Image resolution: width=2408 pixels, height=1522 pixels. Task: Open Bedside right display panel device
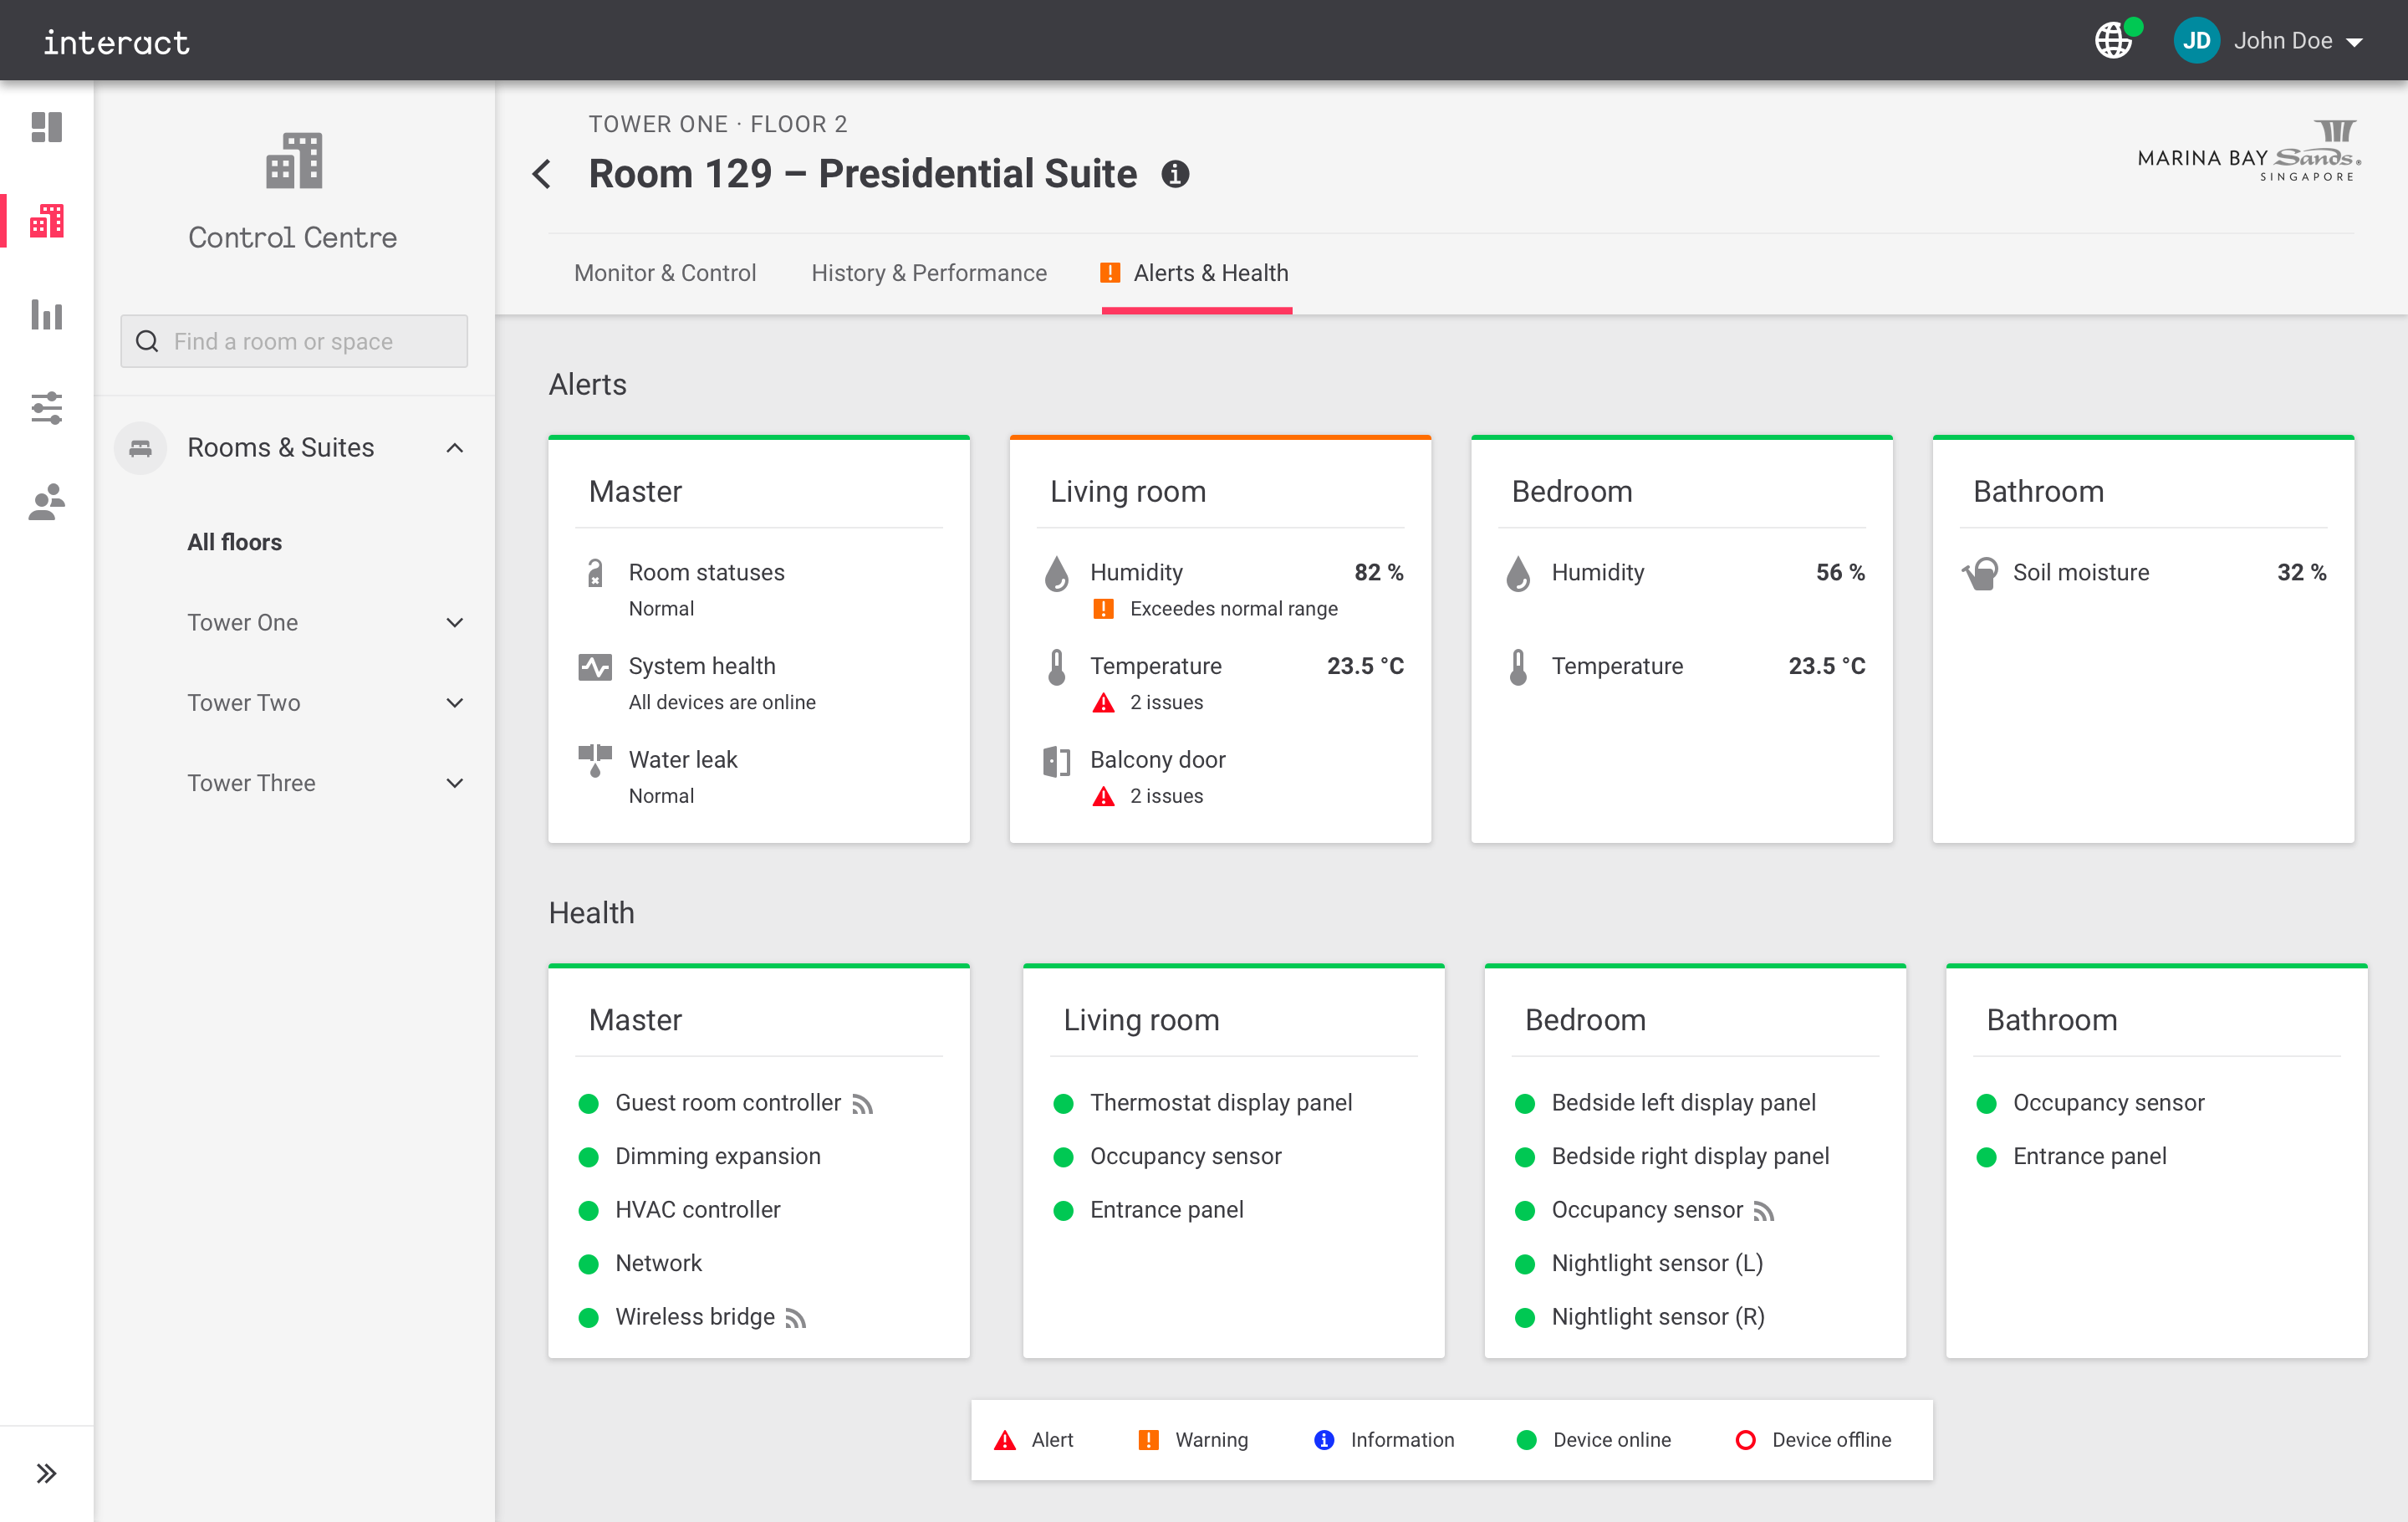tap(1690, 1156)
